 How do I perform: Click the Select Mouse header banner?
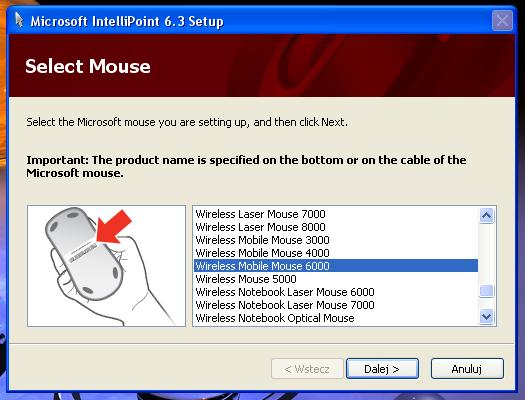click(262, 66)
